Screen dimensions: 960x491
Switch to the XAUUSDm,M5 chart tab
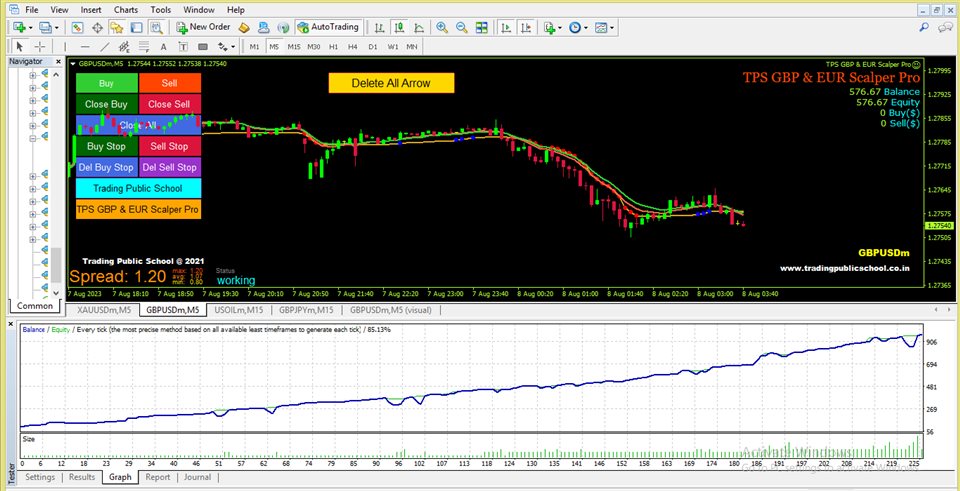click(103, 310)
